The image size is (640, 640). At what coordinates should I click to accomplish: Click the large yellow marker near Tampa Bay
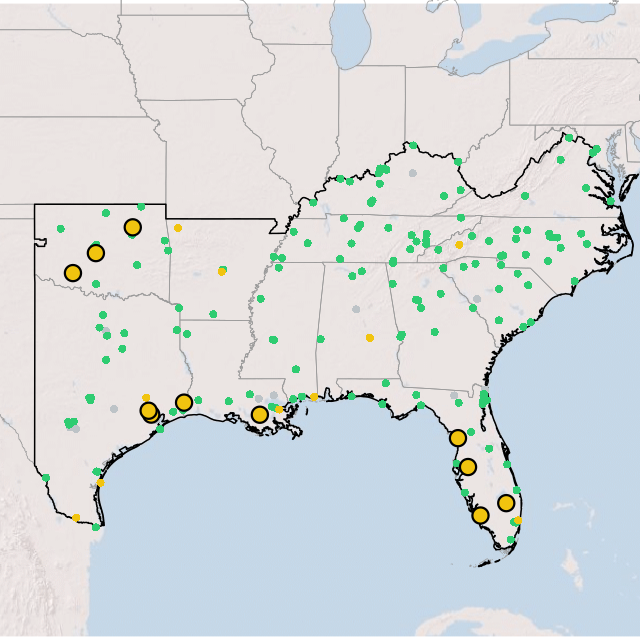pos(468,467)
